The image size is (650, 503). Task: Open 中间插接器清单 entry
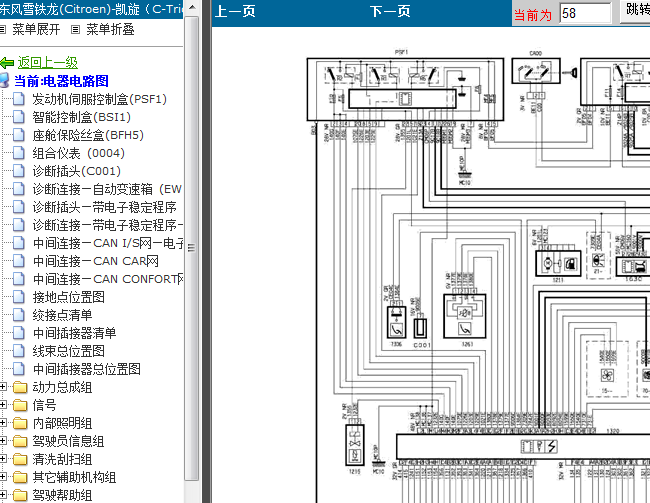[74, 333]
